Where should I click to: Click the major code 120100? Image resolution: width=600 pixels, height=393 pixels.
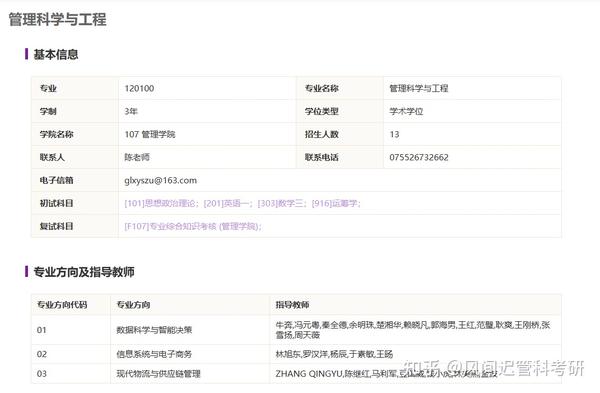(x=139, y=88)
